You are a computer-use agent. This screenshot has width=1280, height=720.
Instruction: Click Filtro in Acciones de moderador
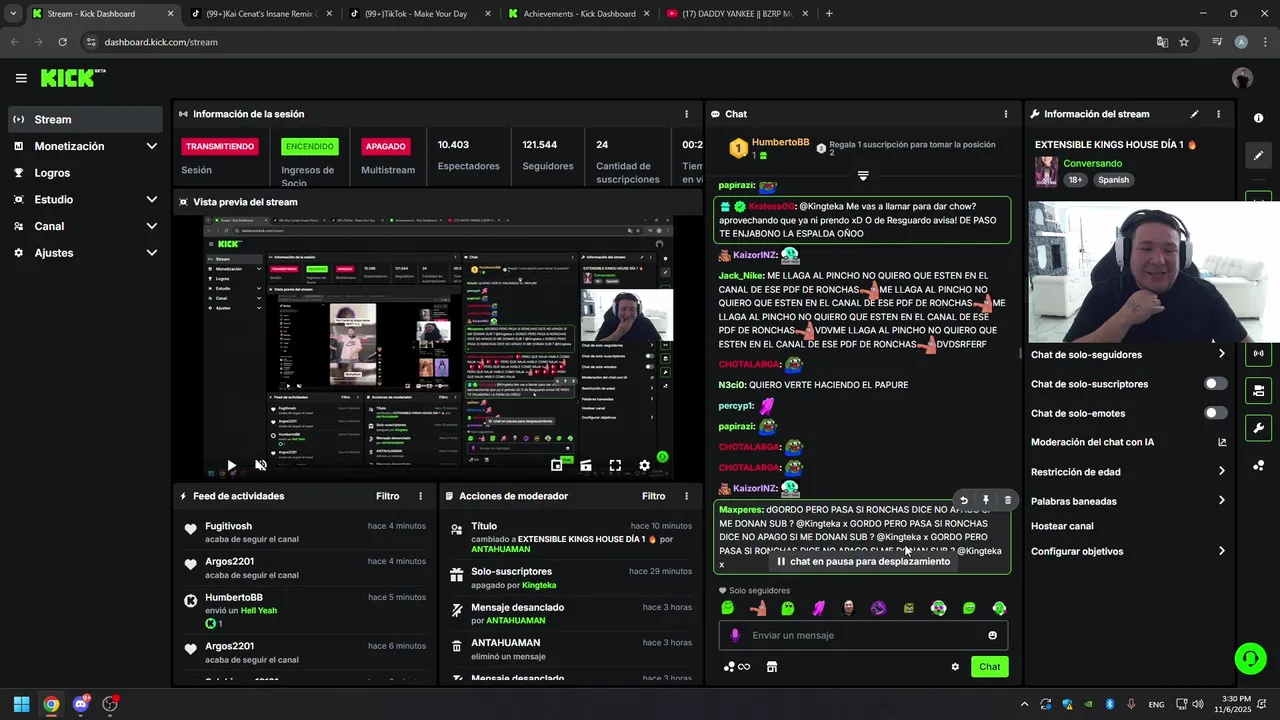point(653,496)
